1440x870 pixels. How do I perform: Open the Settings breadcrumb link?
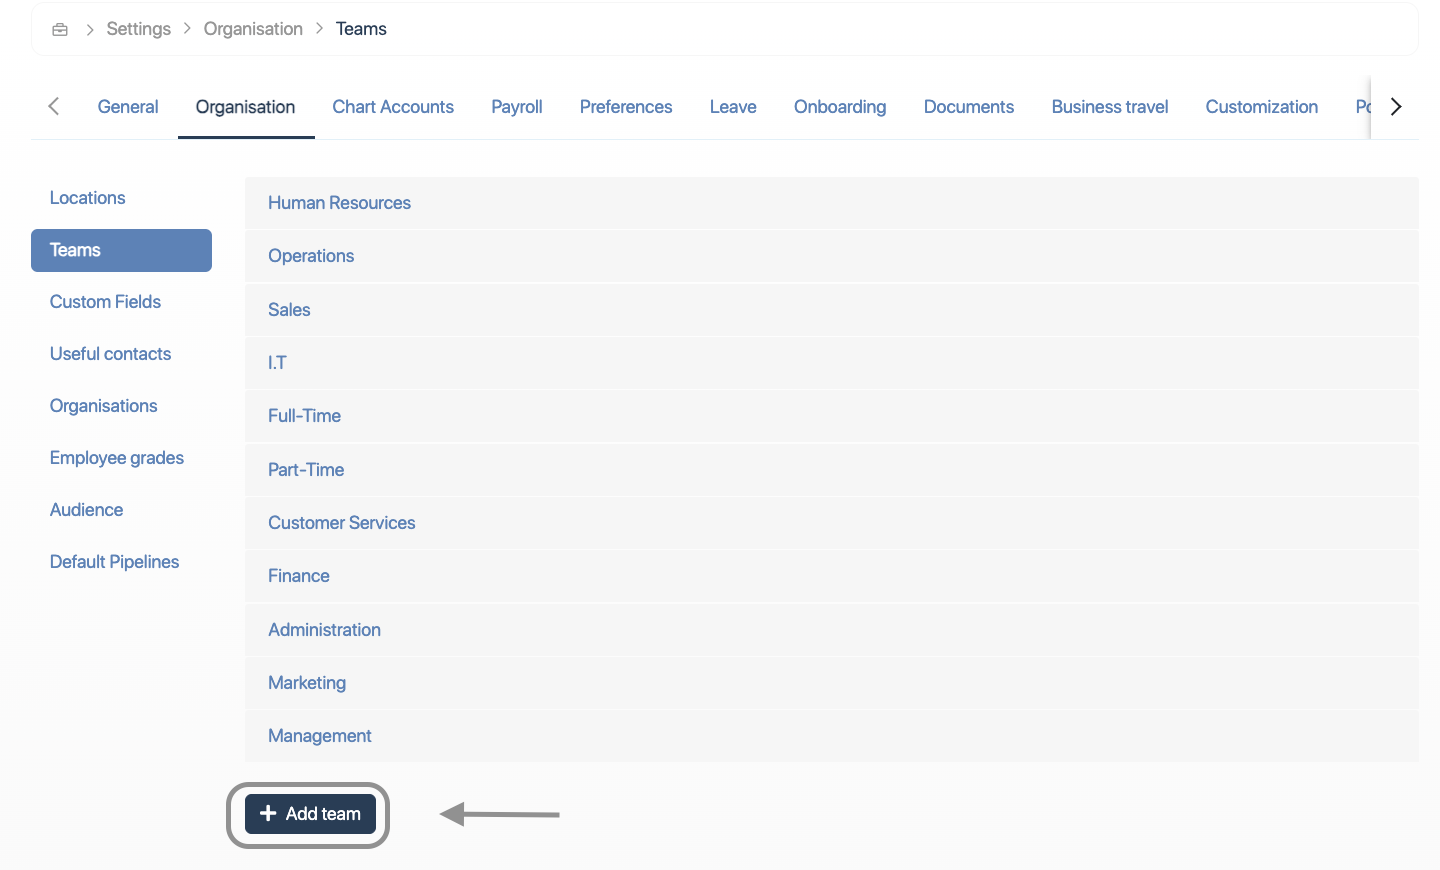click(138, 29)
